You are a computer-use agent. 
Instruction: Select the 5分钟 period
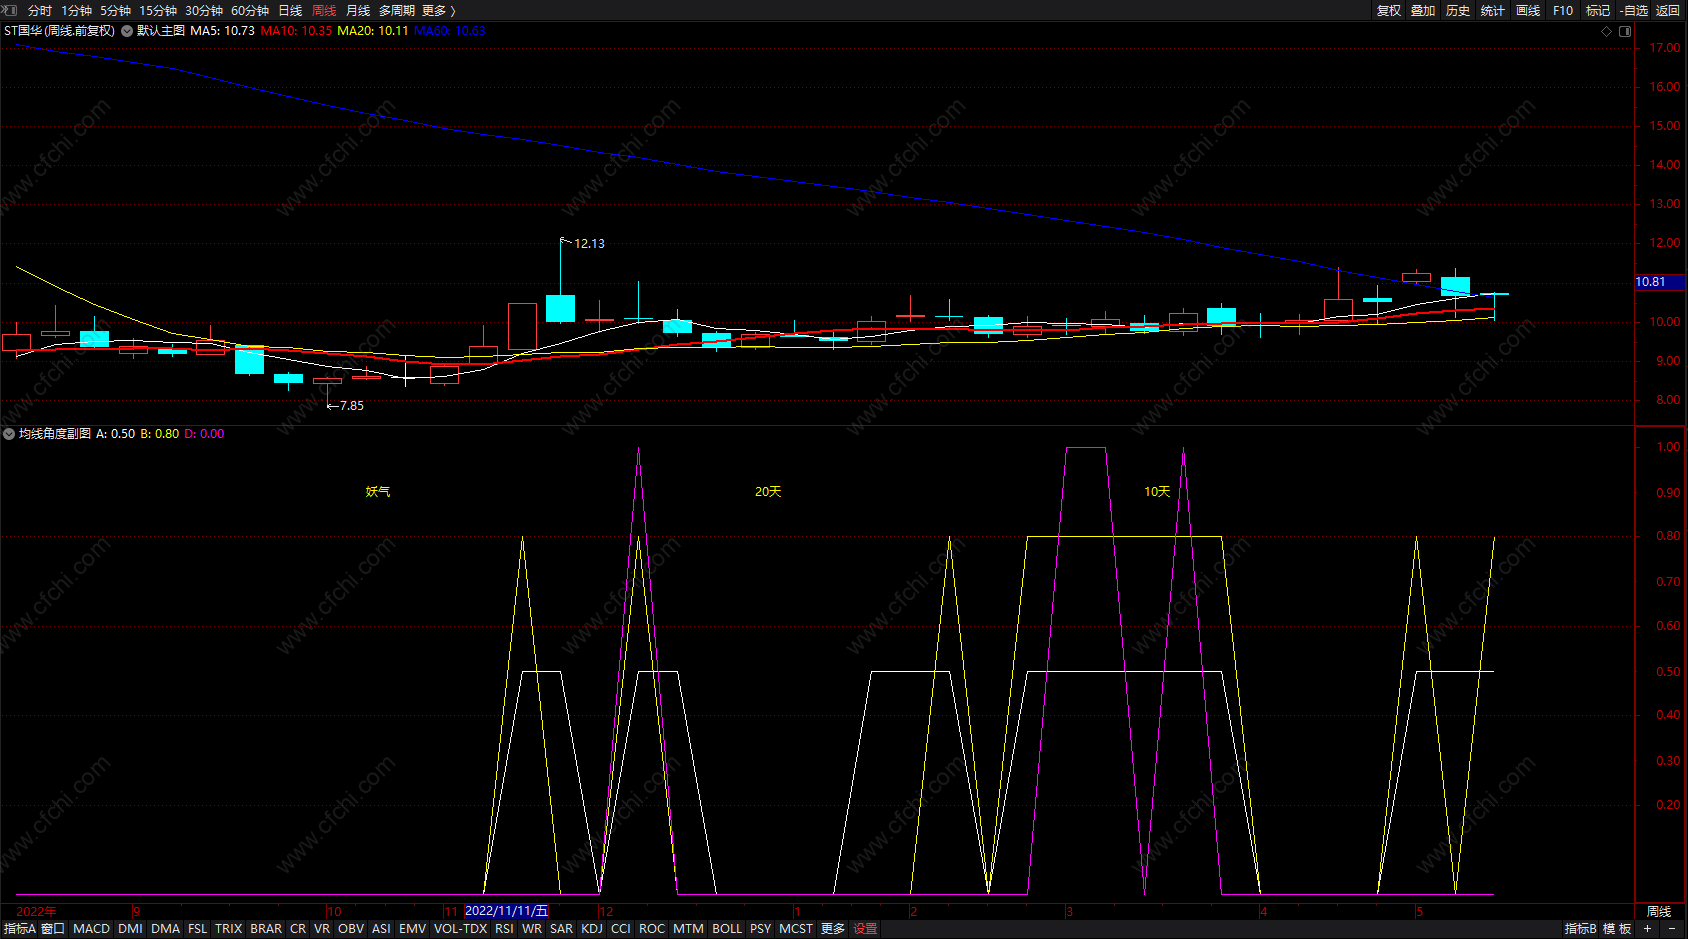coord(116,11)
